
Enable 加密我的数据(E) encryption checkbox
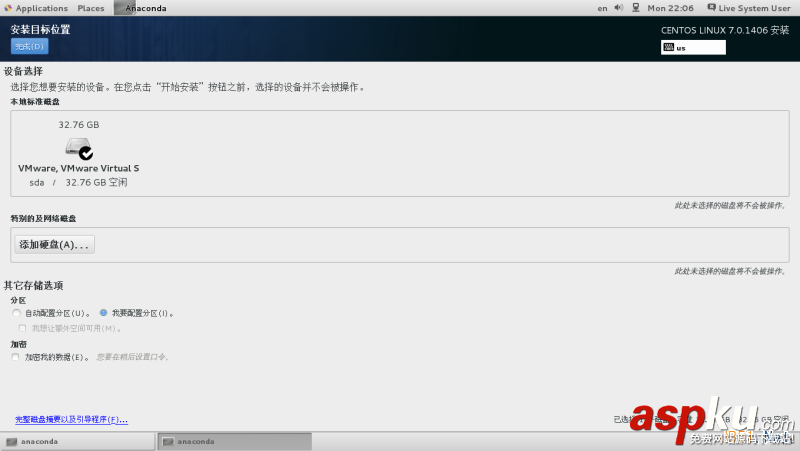tap(15, 357)
